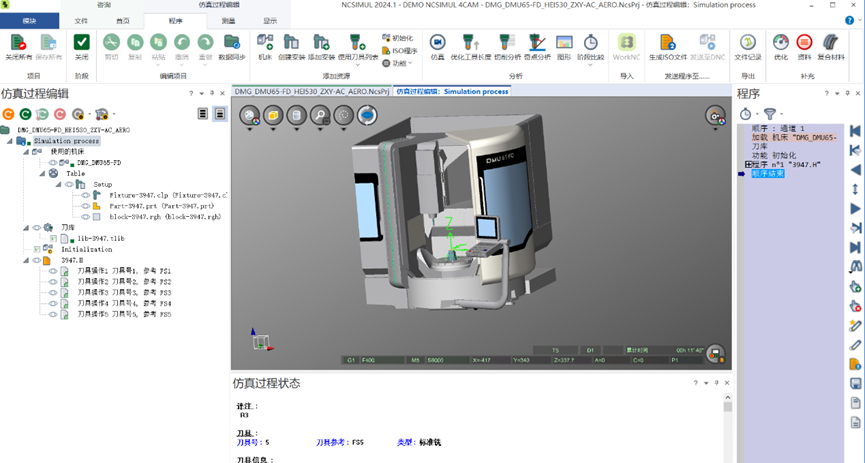
Task: Click the 优化 optimization gauge icon
Action: [781, 42]
